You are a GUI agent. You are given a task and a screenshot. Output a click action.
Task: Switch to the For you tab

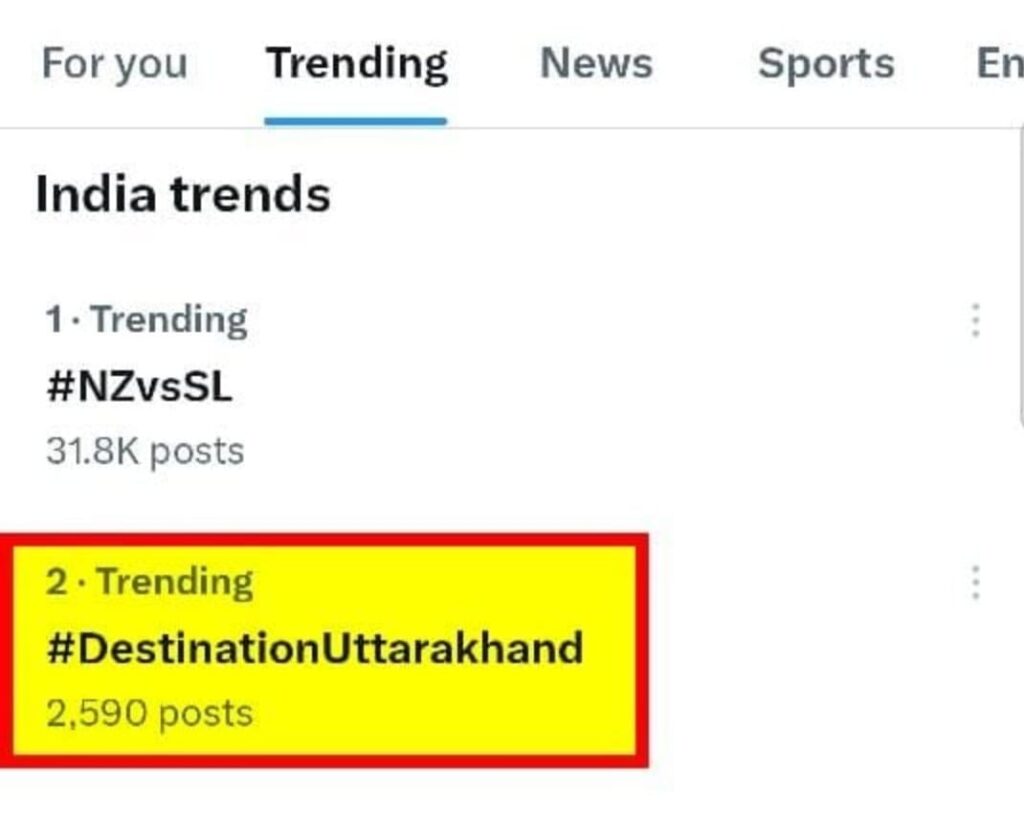(x=114, y=64)
